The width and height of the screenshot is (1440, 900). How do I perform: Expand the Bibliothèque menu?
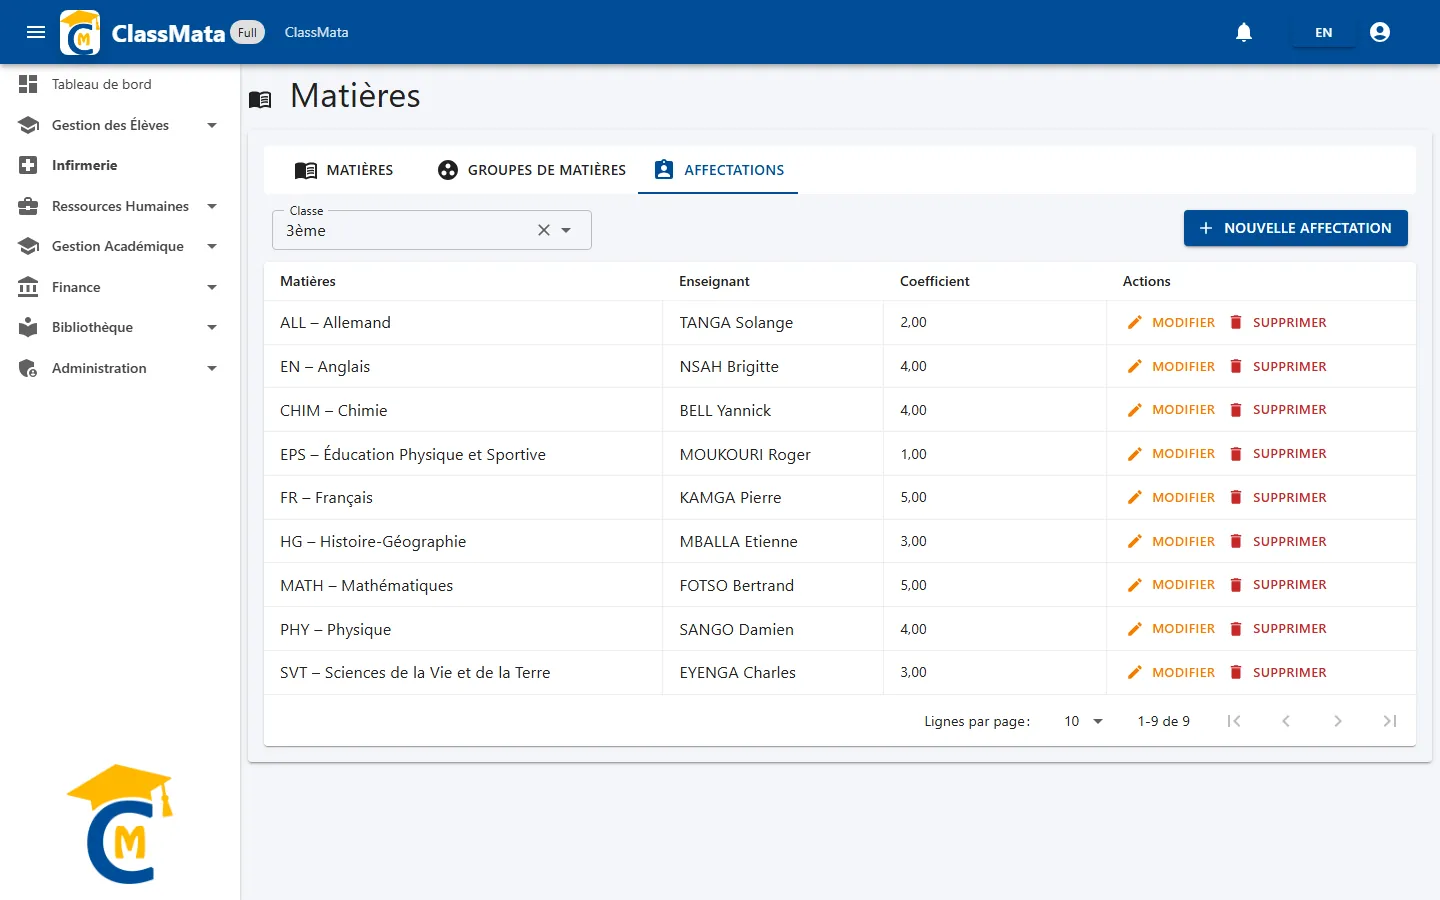pyautogui.click(x=120, y=327)
